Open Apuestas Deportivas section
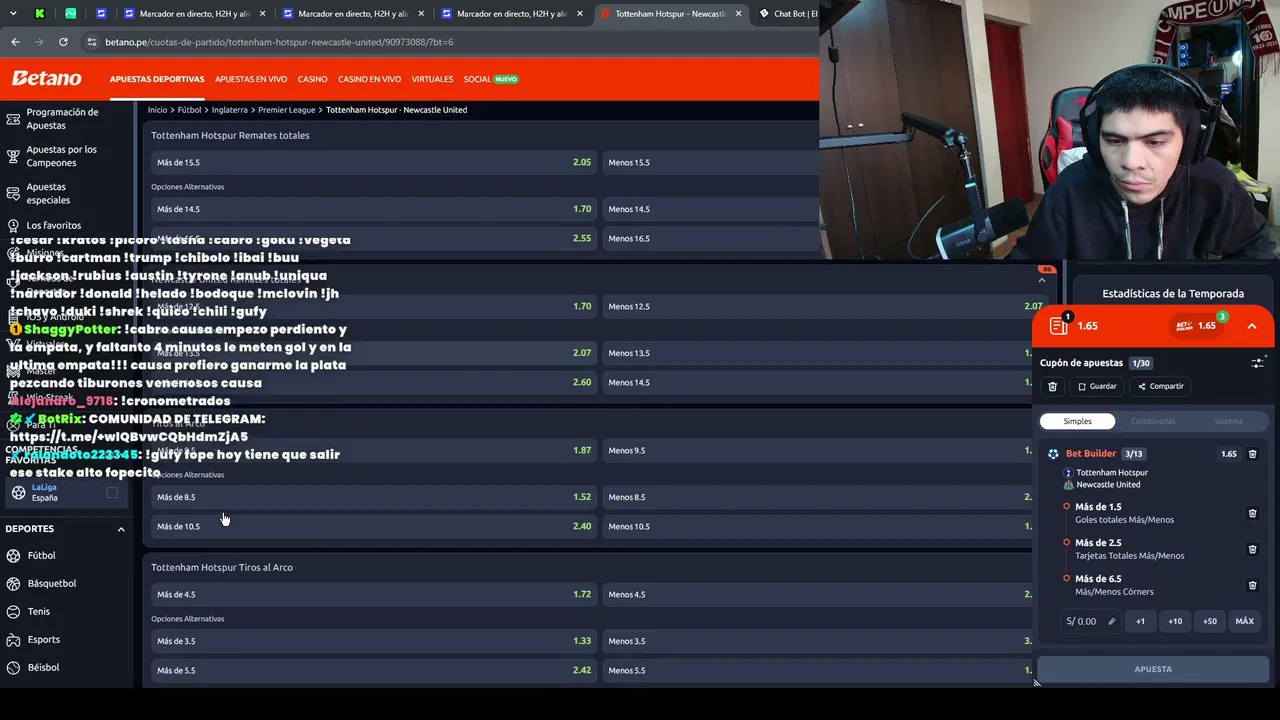1280x720 pixels. pos(157,79)
